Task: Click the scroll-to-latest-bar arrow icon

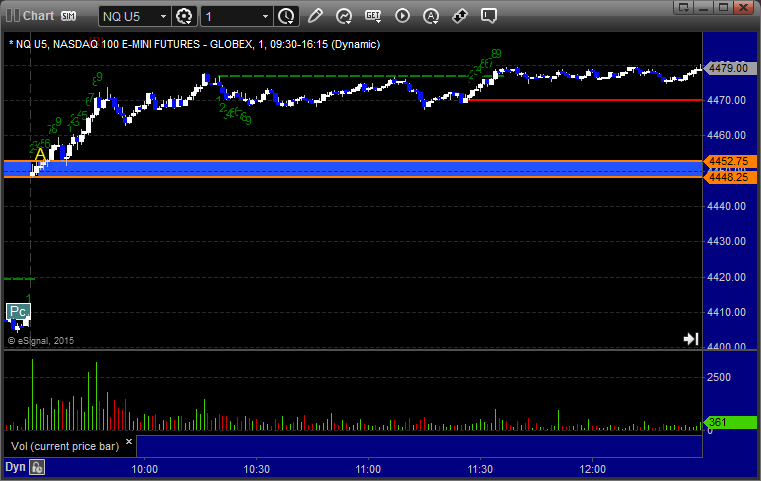Action: (x=691, y=339)
